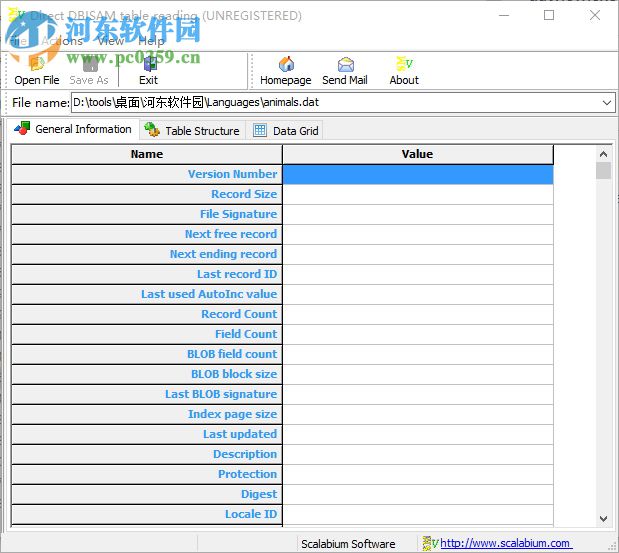The width and height of the screenshot is (619, 553).
Task: Click the highlighted Version Number value cell
Action: click(x=418, y=174)
